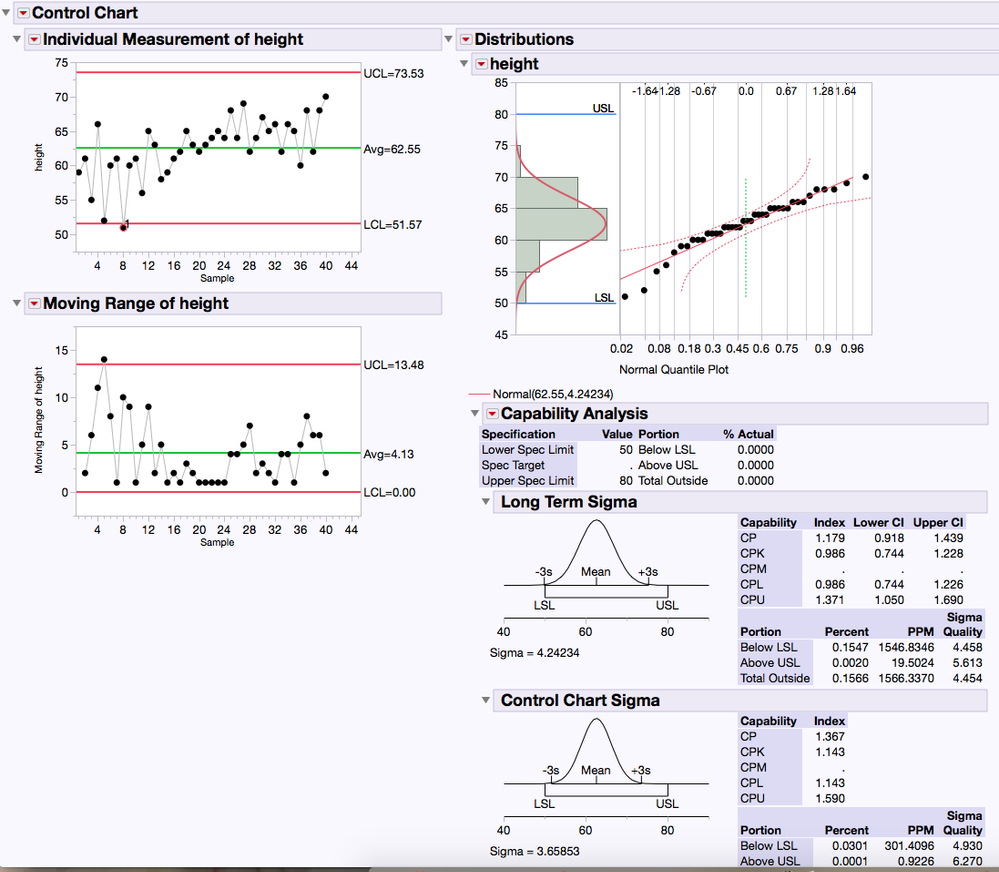Collapse the Long Term Sigma section

(x=486, y=501)
